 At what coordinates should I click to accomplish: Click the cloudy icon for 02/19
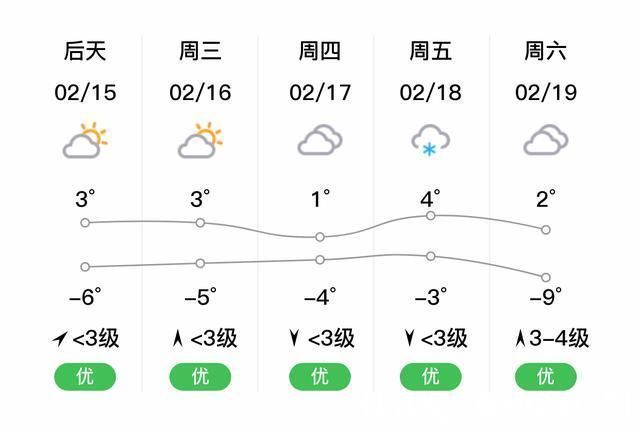tap(546, 140)
